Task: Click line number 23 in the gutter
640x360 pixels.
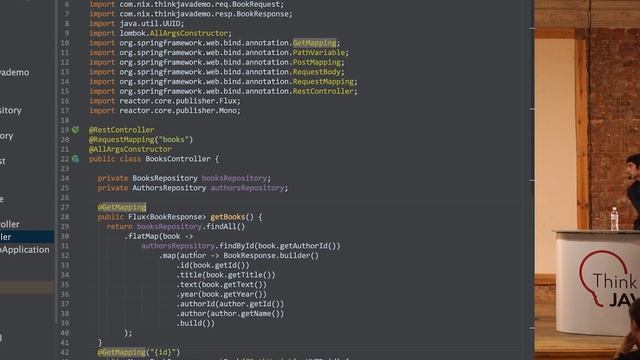Action: coord(65,169)
